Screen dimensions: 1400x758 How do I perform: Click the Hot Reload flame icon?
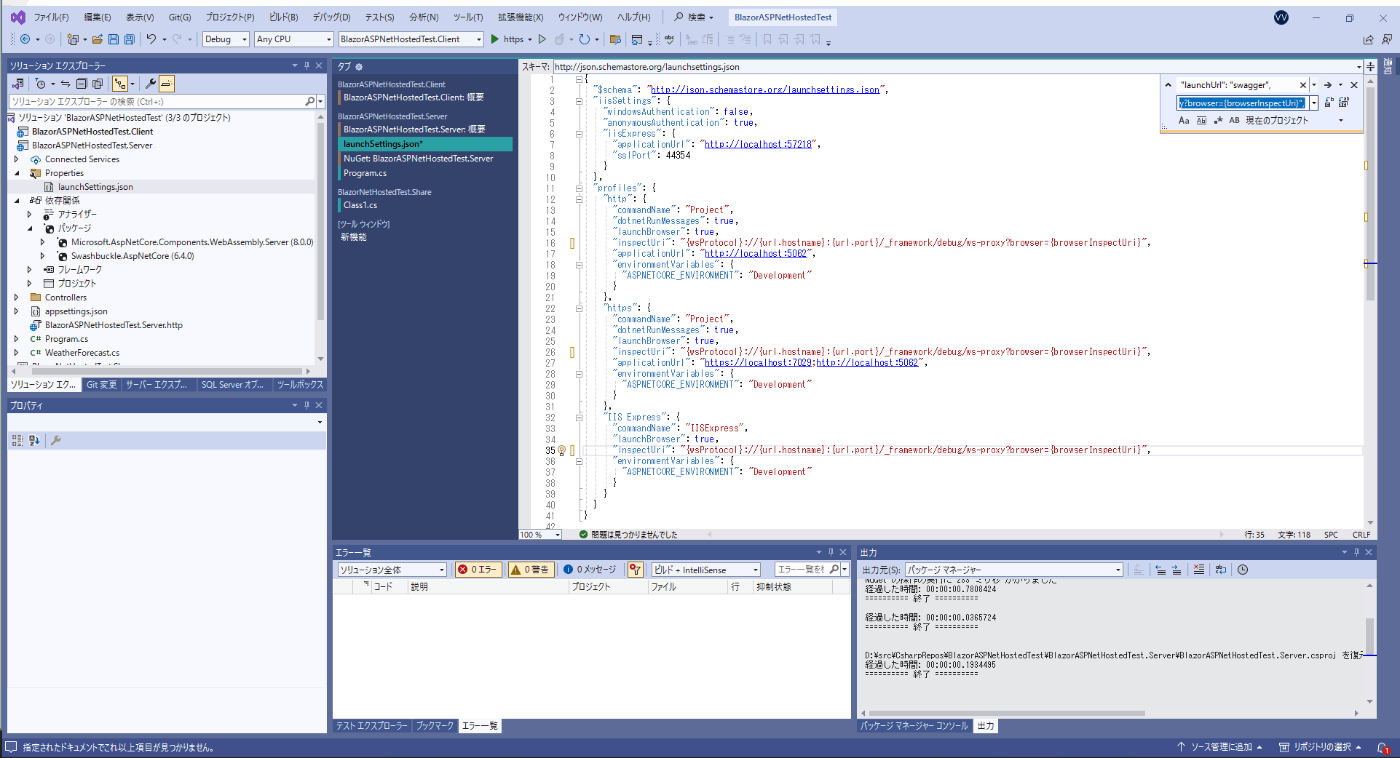tap(560, 39)
